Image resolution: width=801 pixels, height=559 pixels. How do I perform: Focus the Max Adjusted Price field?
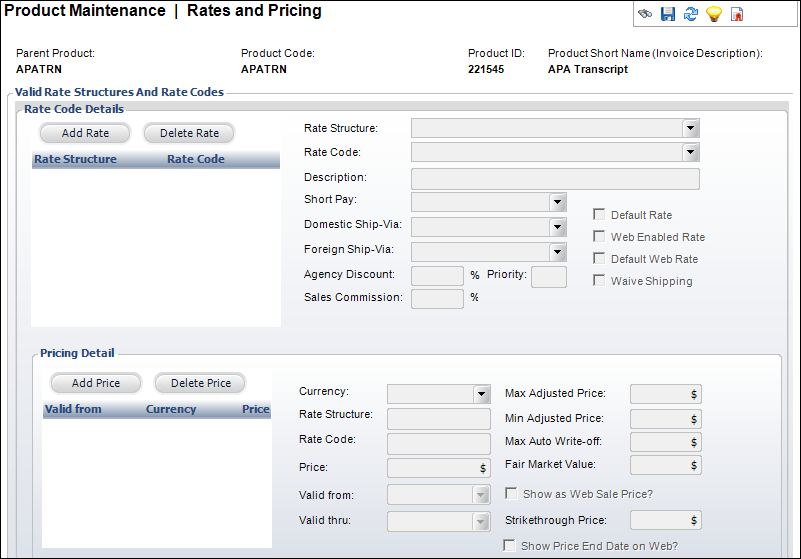[x=666, y=394]
